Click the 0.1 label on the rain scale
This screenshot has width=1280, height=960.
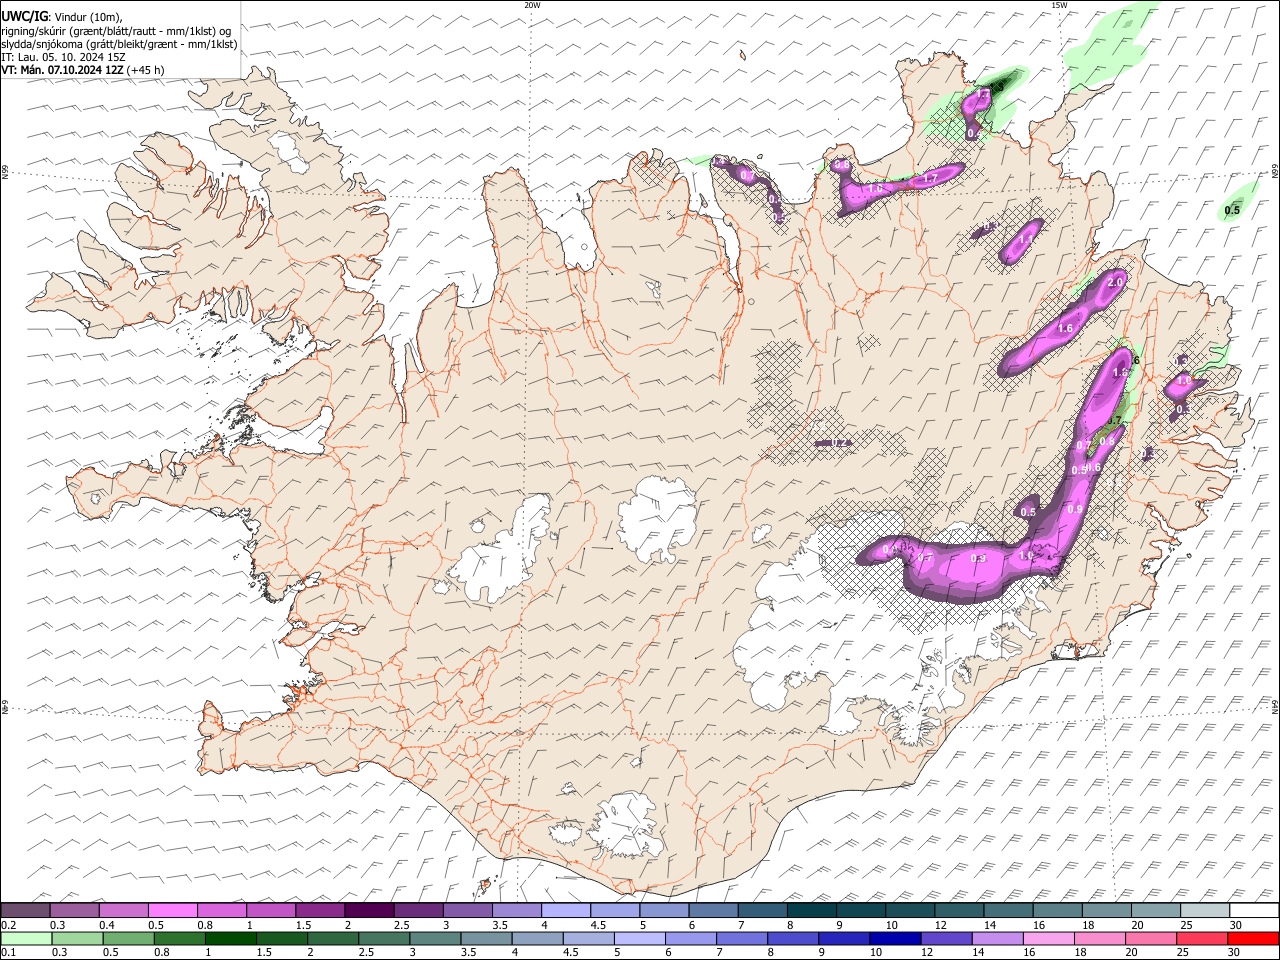point(8,953)
